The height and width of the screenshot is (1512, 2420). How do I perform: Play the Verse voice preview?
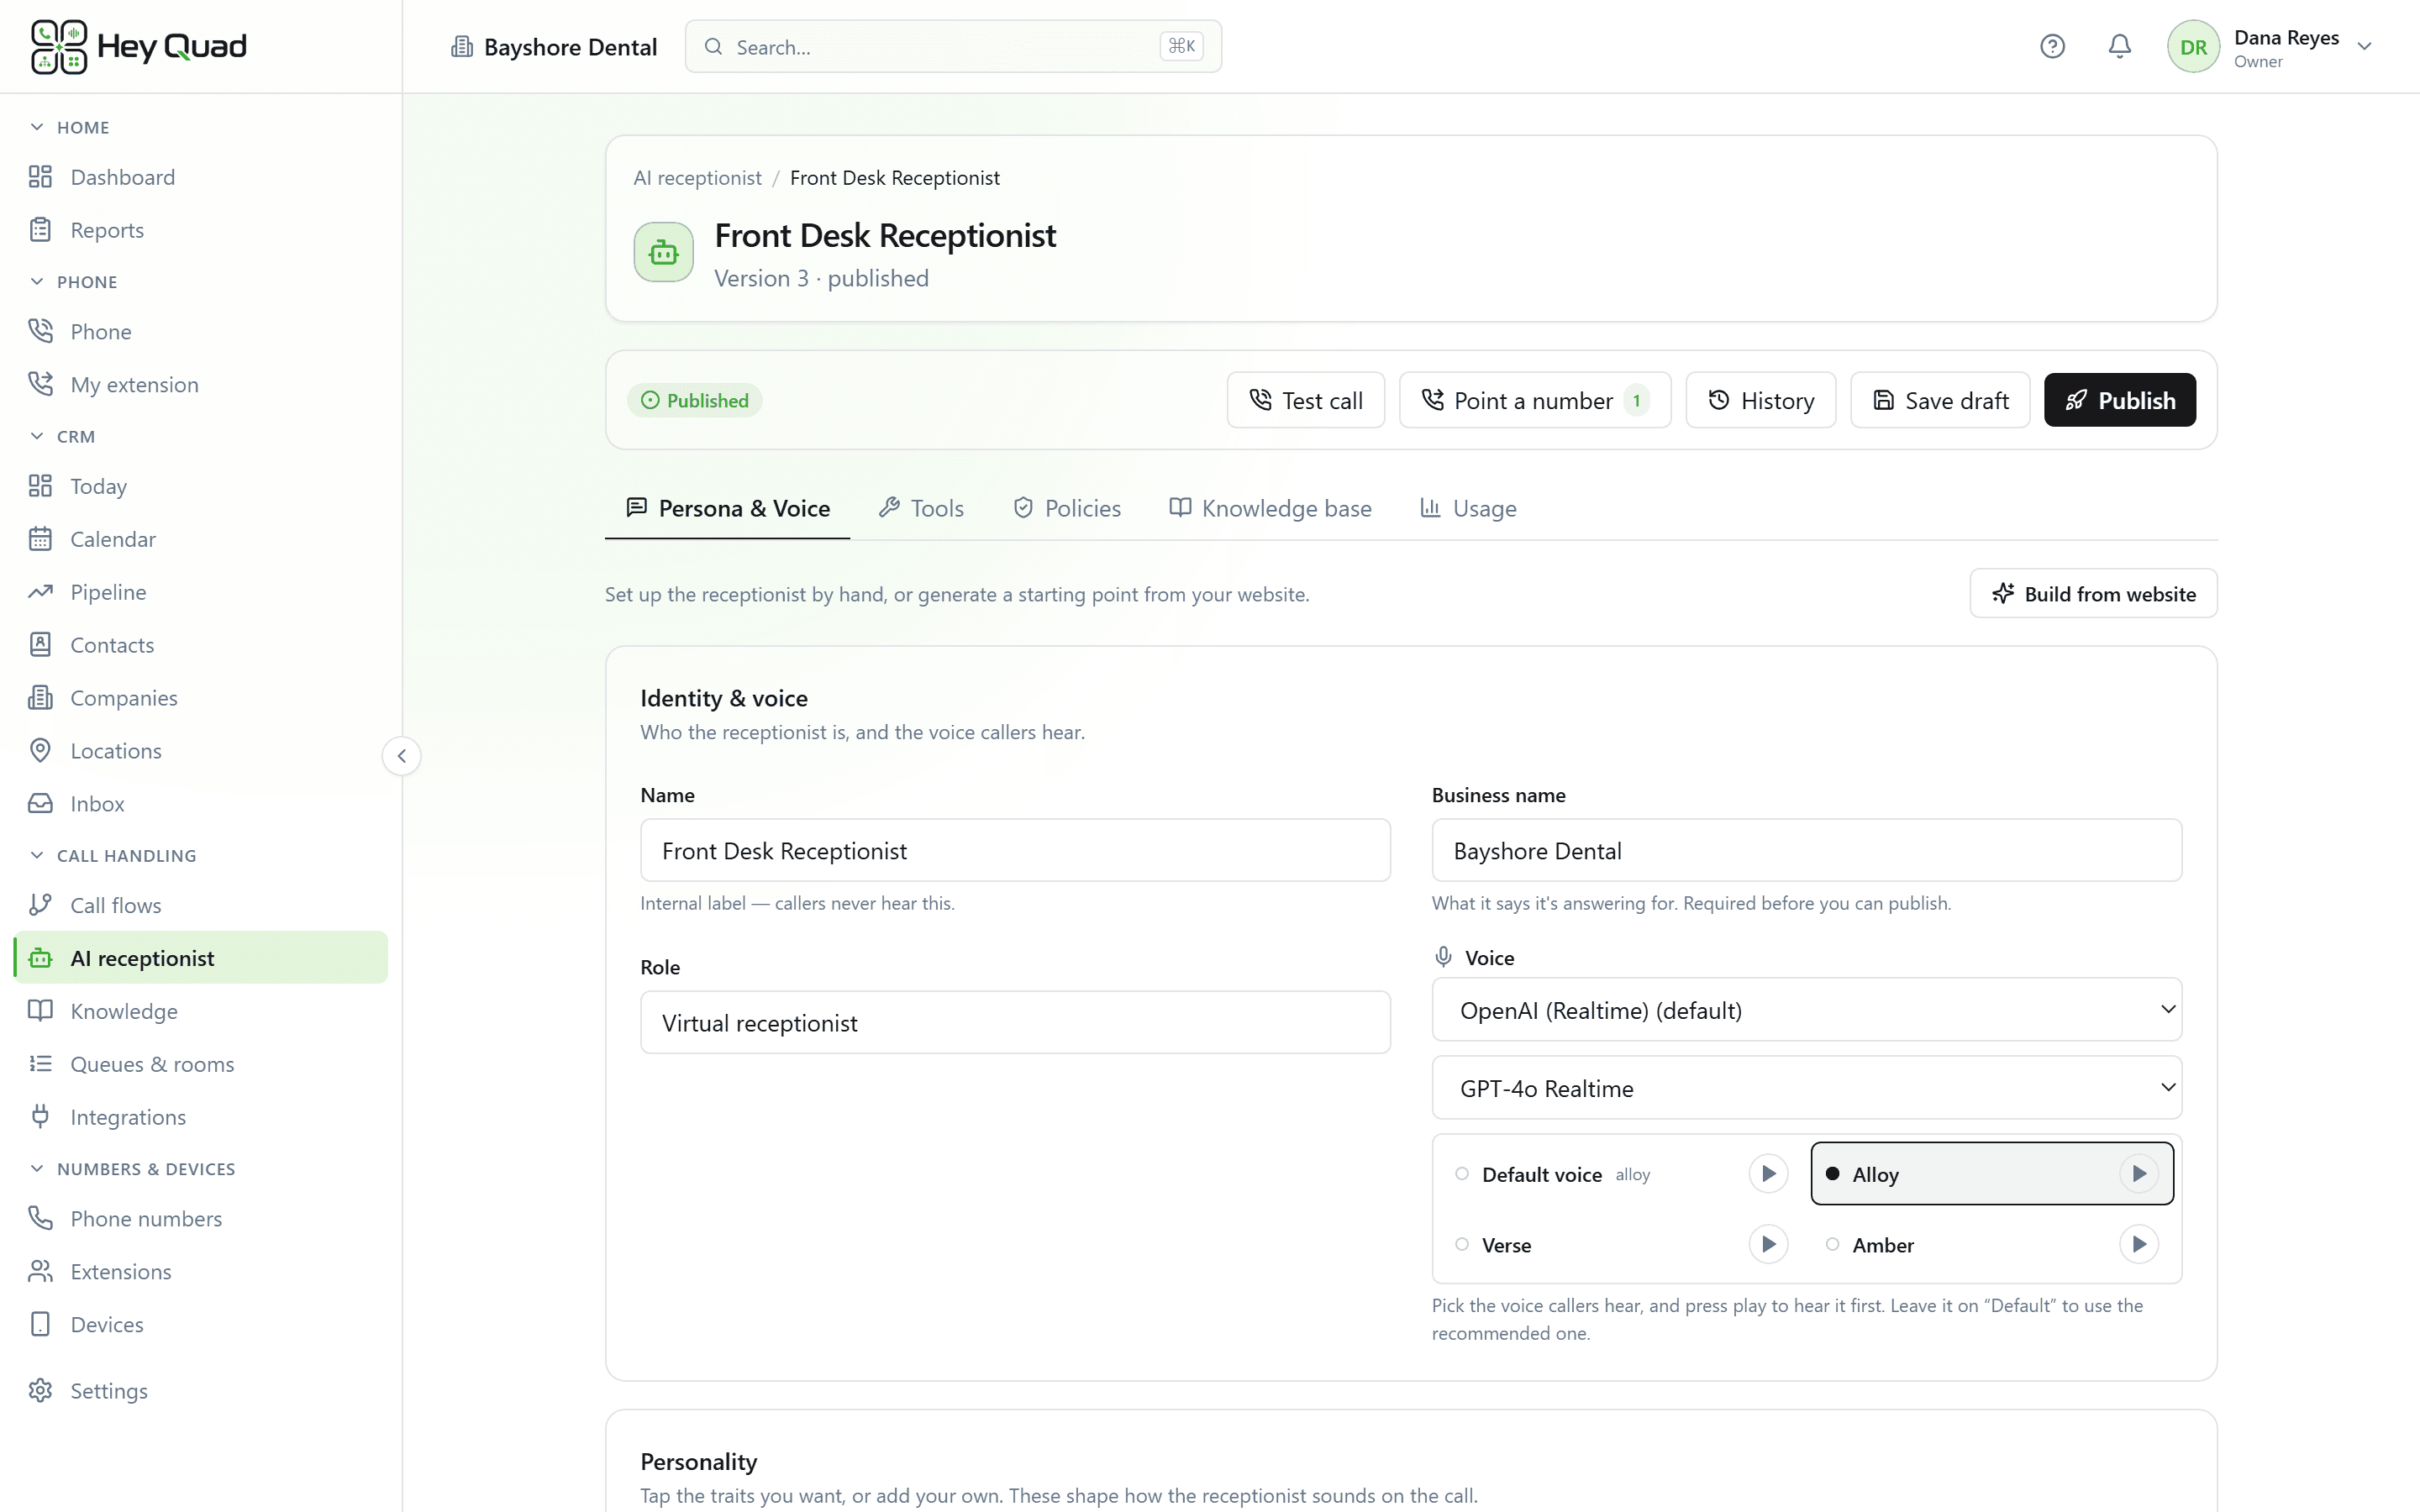pos(1768,1245)
